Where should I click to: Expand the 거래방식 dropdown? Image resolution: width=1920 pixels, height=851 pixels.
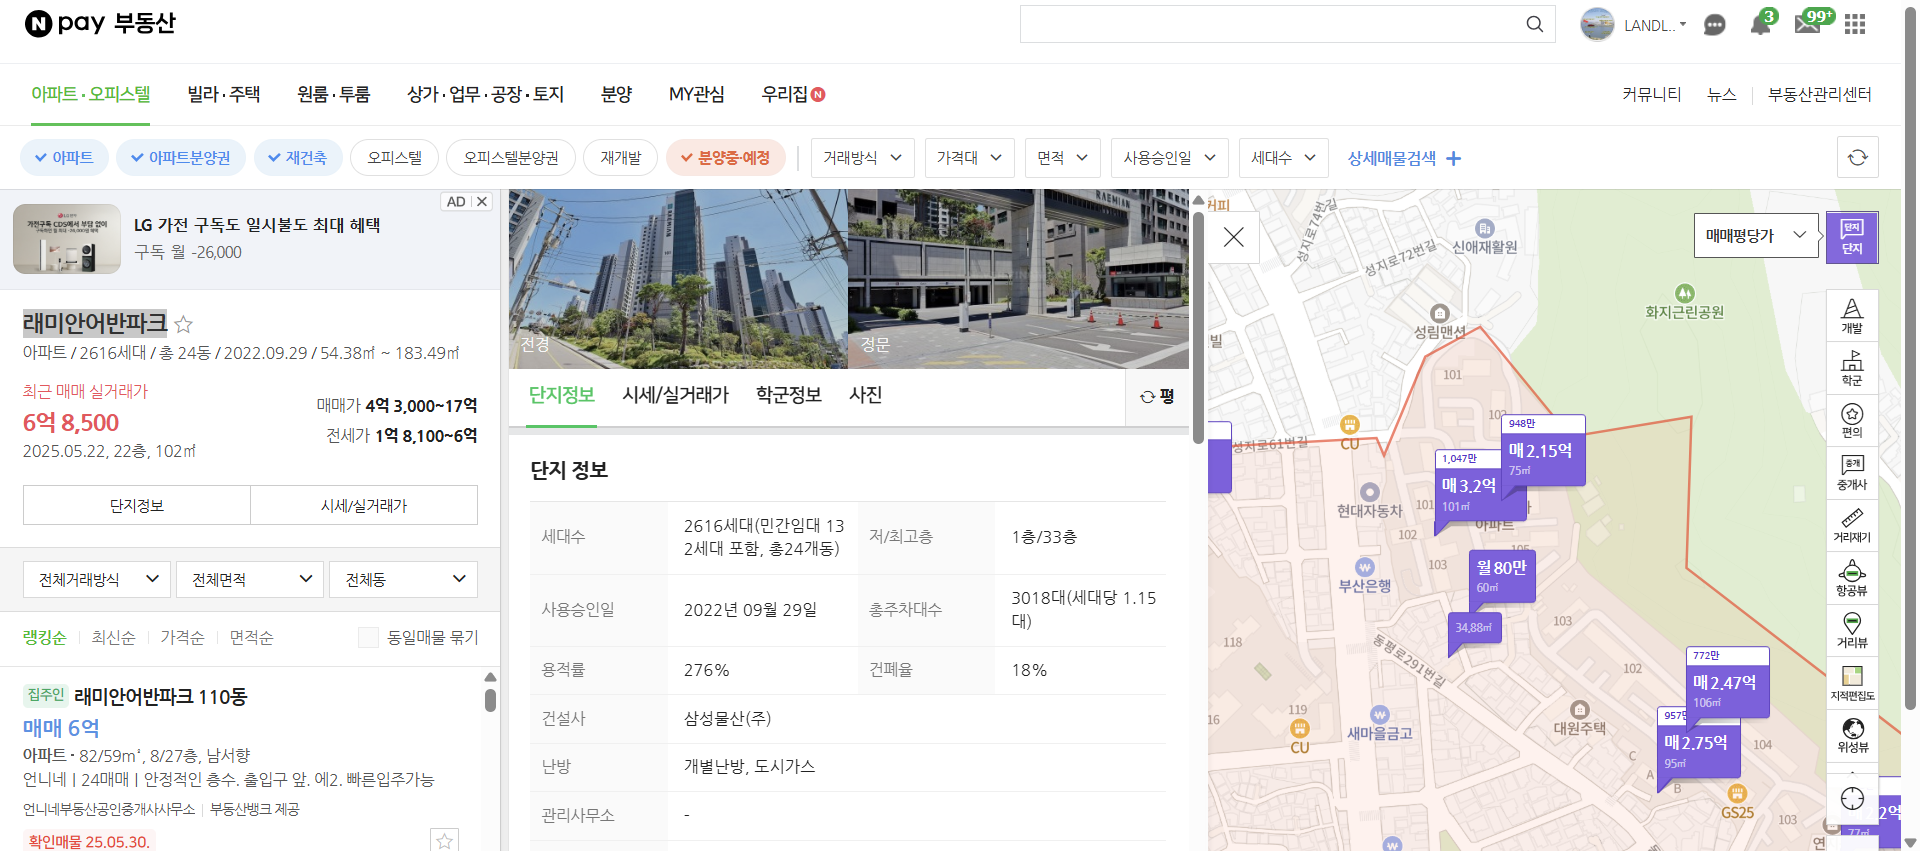pos(862,157)
